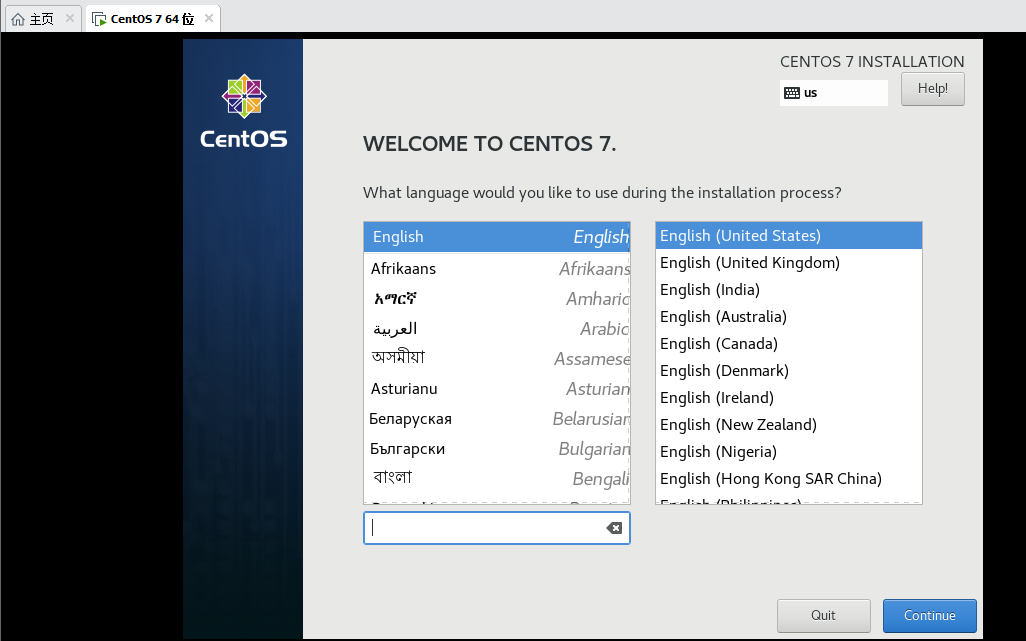The height and width of the screenshot is (641, 1026).
Task: Choose English (United States) locale
Action: 788,235
